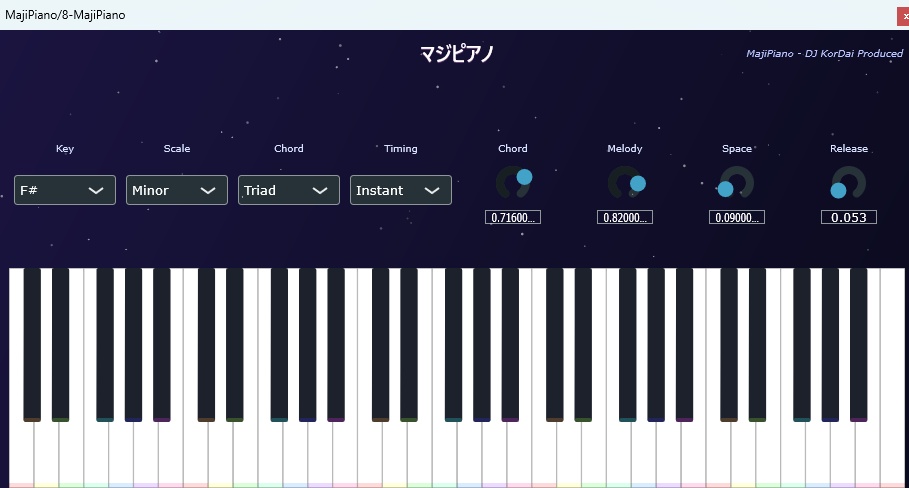Click the Melody value field 0.82000

point(625,217)
